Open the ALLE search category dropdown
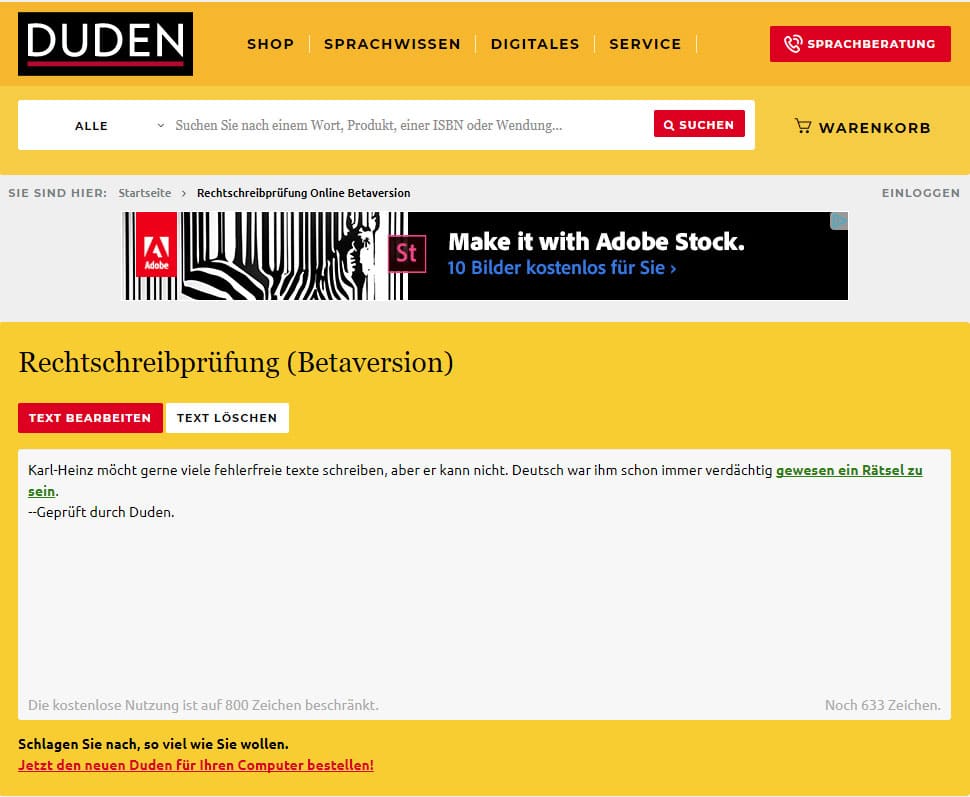The width and height of the screenshot is (970, 797). point(119,126)
